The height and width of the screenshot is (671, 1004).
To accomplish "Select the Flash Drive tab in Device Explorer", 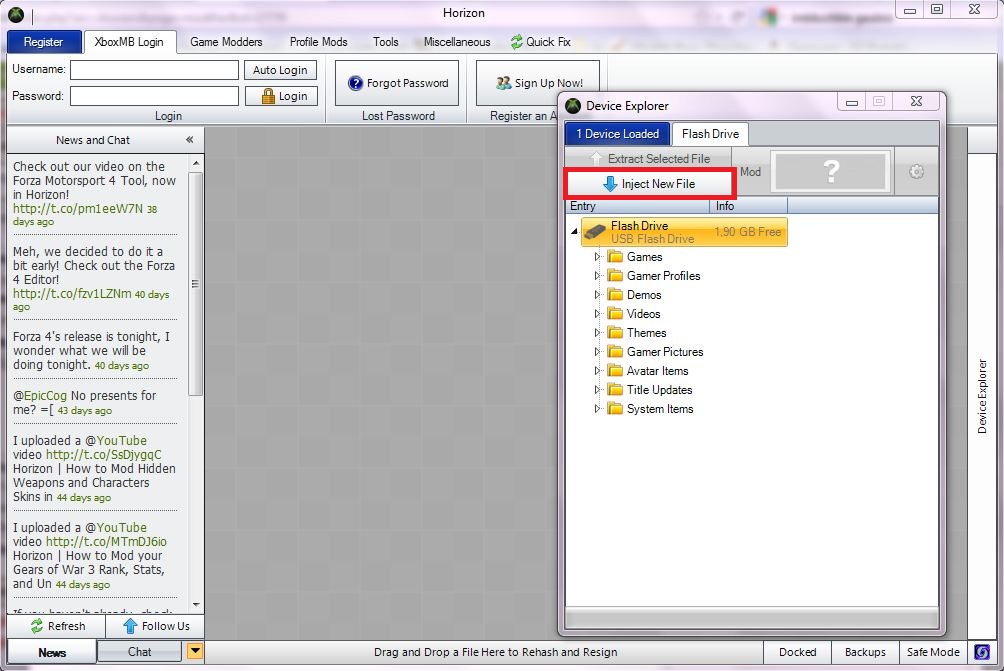I will tap(710, 134).
